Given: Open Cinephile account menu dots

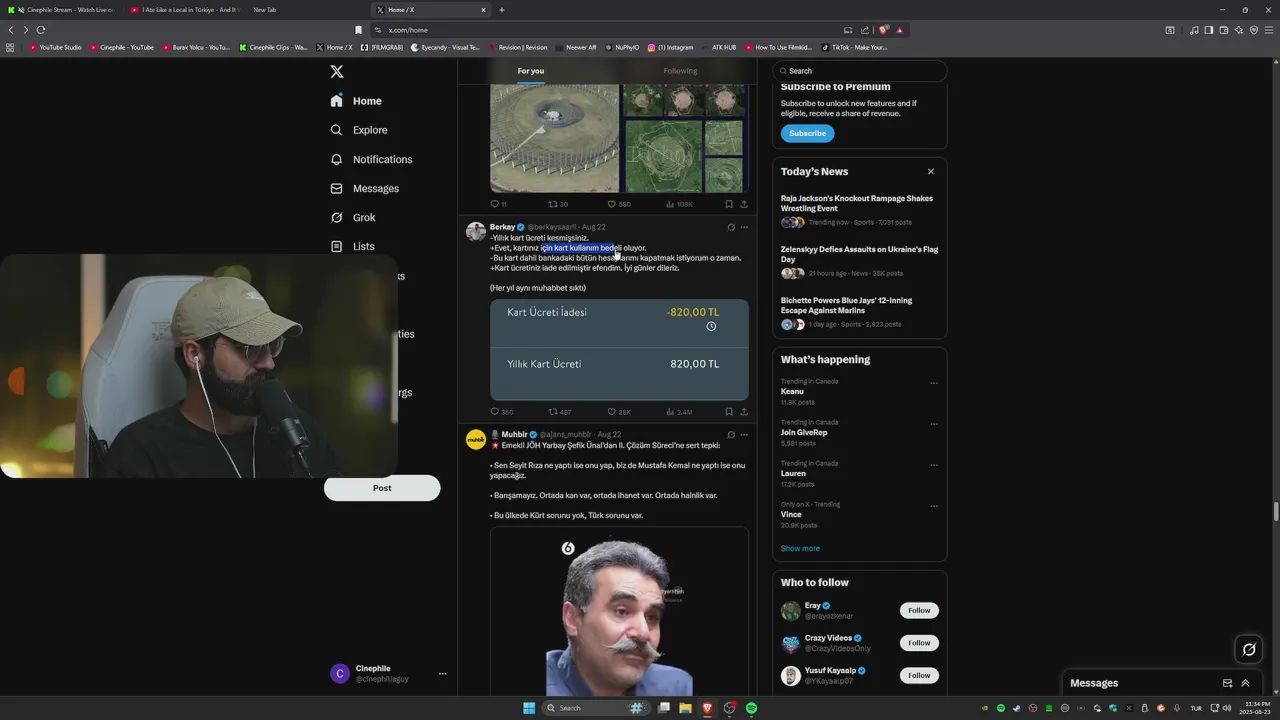Looking at the screenshot, I should tap(442, 674).
